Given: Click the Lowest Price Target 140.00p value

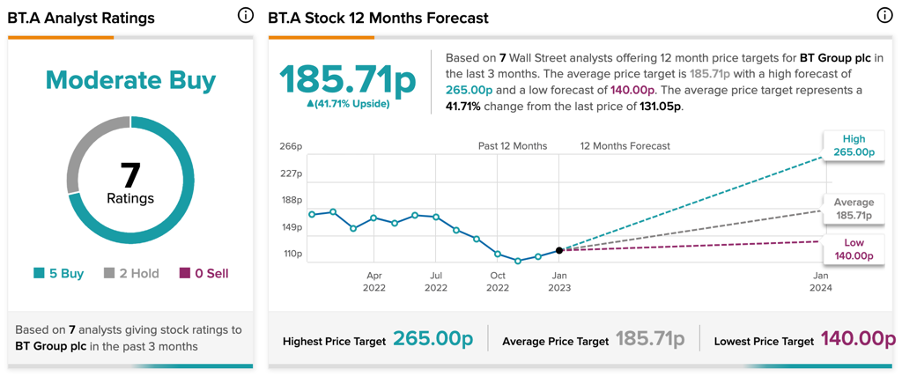Looking at the screenshot, I should point(858,339).
